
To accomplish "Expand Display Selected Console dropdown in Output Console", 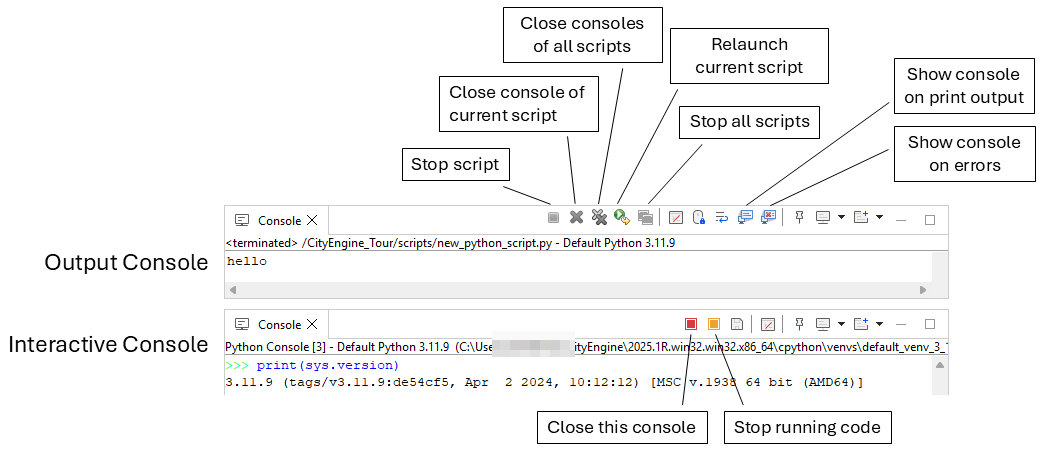I will [x=841, y=217].
